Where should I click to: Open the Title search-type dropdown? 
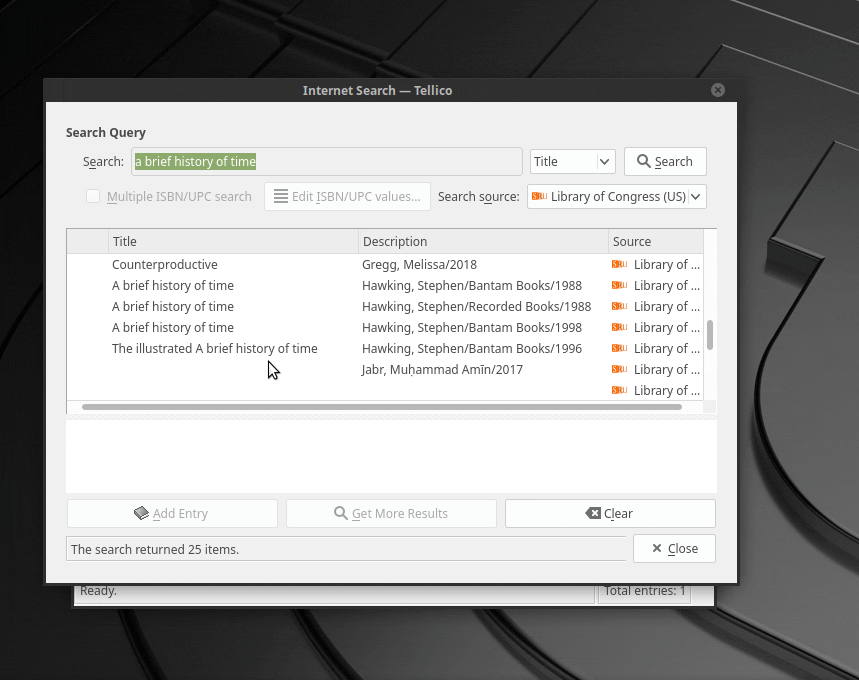coord(572,162)
